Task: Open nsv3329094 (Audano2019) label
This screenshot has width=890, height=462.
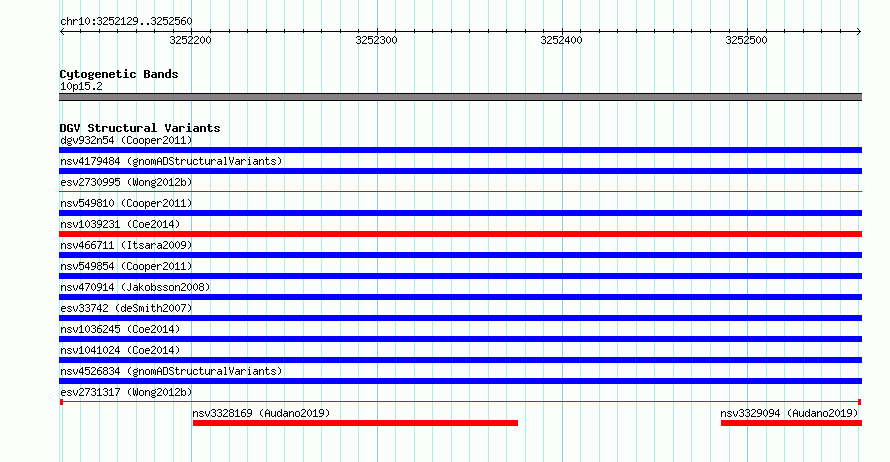Action: point(790,413)
